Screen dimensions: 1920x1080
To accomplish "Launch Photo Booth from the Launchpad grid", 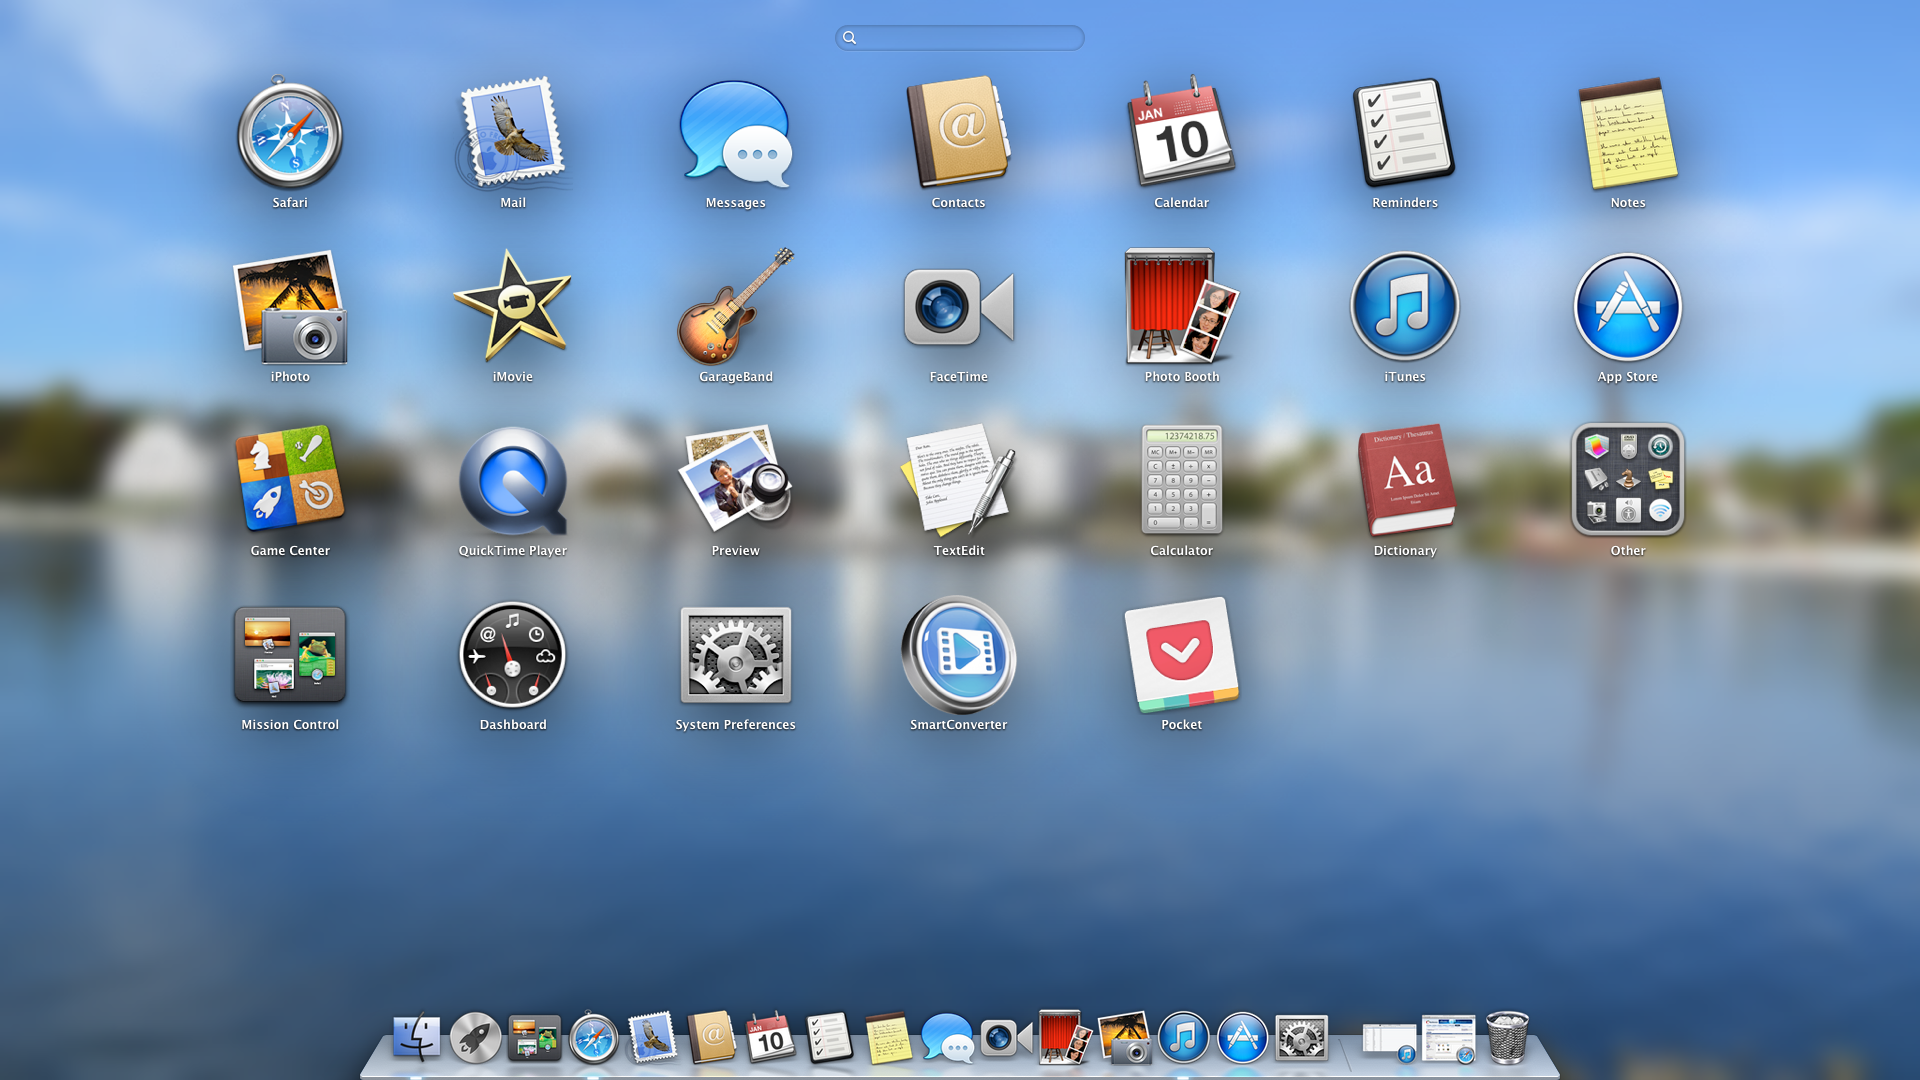I will [x=1181, y=306].
